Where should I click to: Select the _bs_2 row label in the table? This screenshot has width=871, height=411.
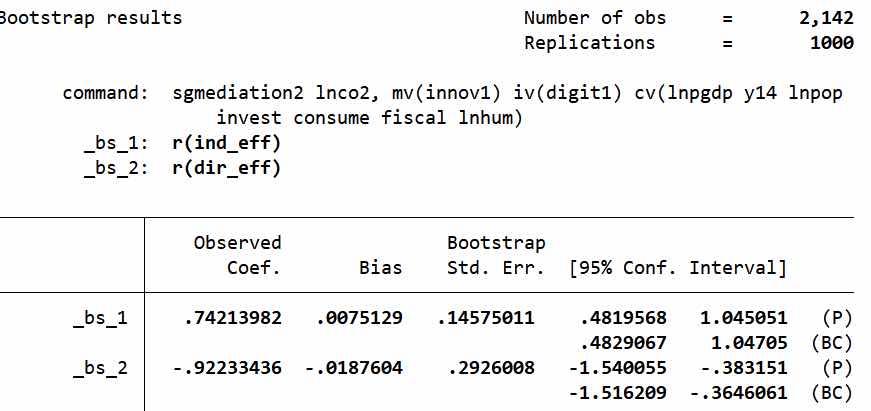(100, 369)
